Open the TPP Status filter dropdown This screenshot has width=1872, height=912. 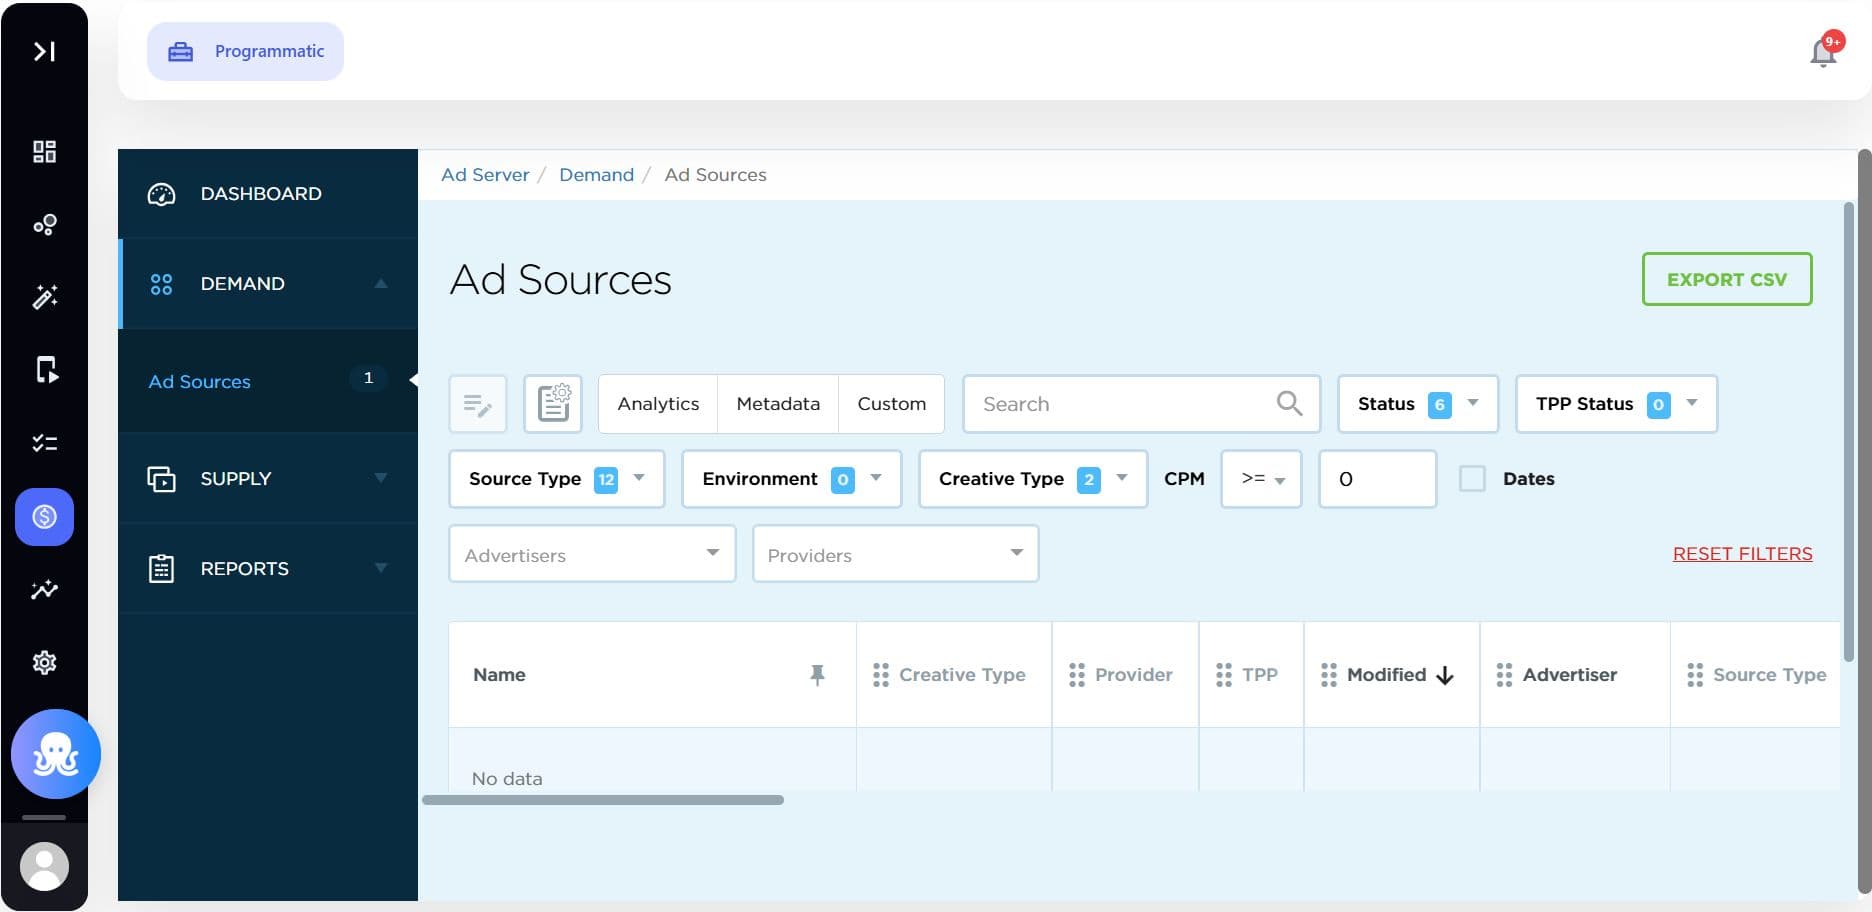[x=1616, y=404]
